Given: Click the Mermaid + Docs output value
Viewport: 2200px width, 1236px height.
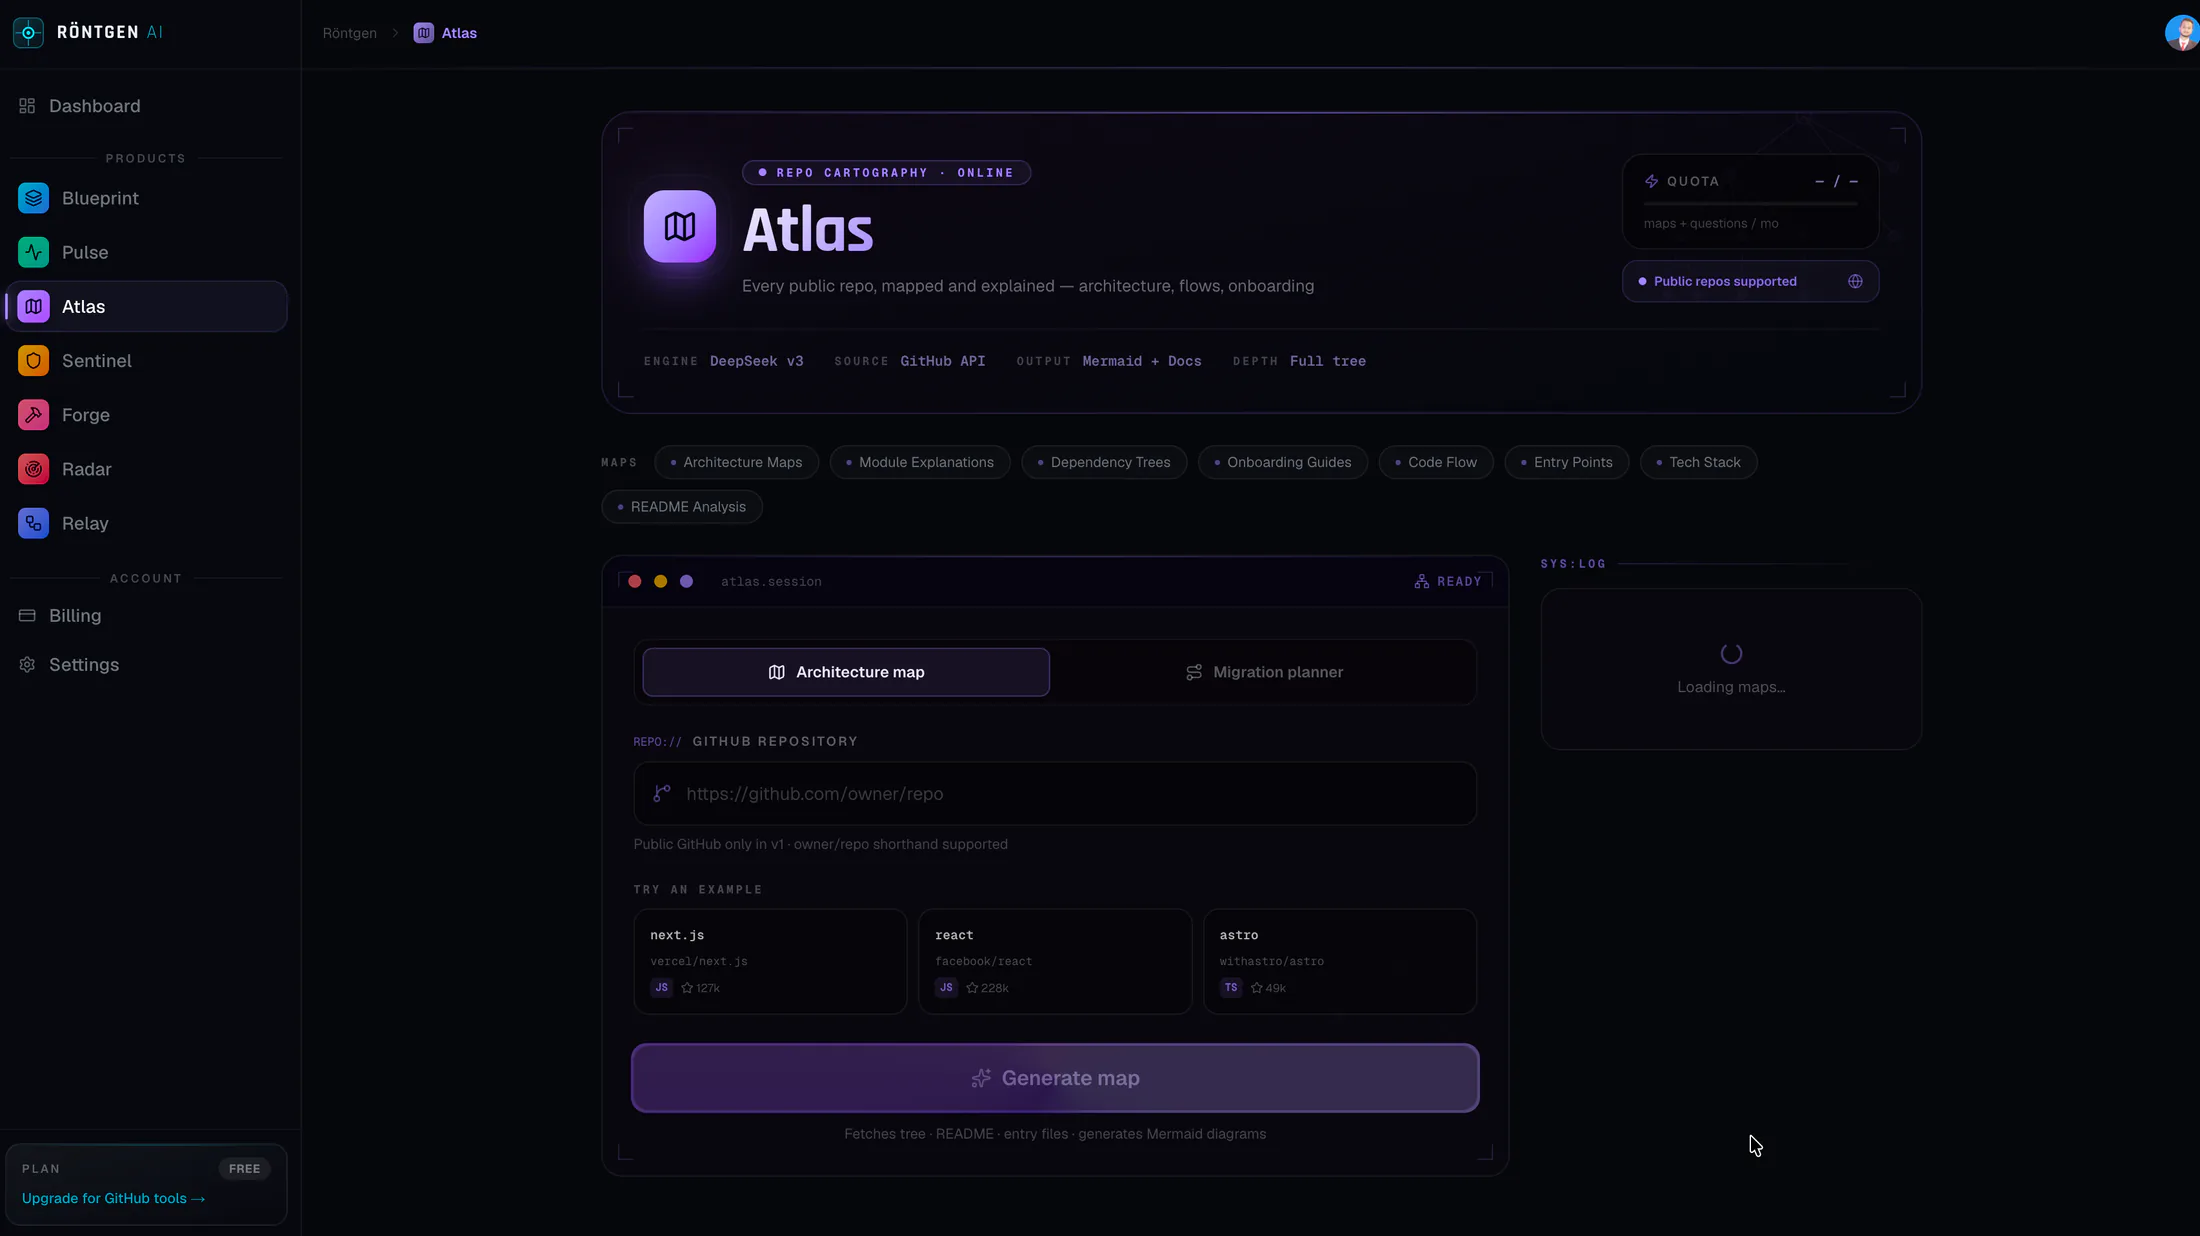Looking at the screenshot, I should pyautogui.click(x=1142, y=361).
